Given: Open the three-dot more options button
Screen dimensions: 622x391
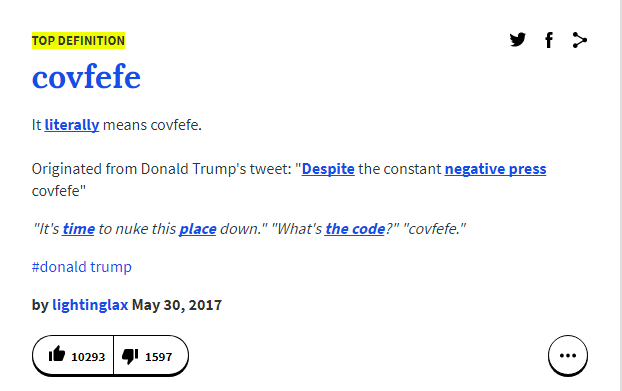Looking at the screenshot, I should click(x=568, y=355).
